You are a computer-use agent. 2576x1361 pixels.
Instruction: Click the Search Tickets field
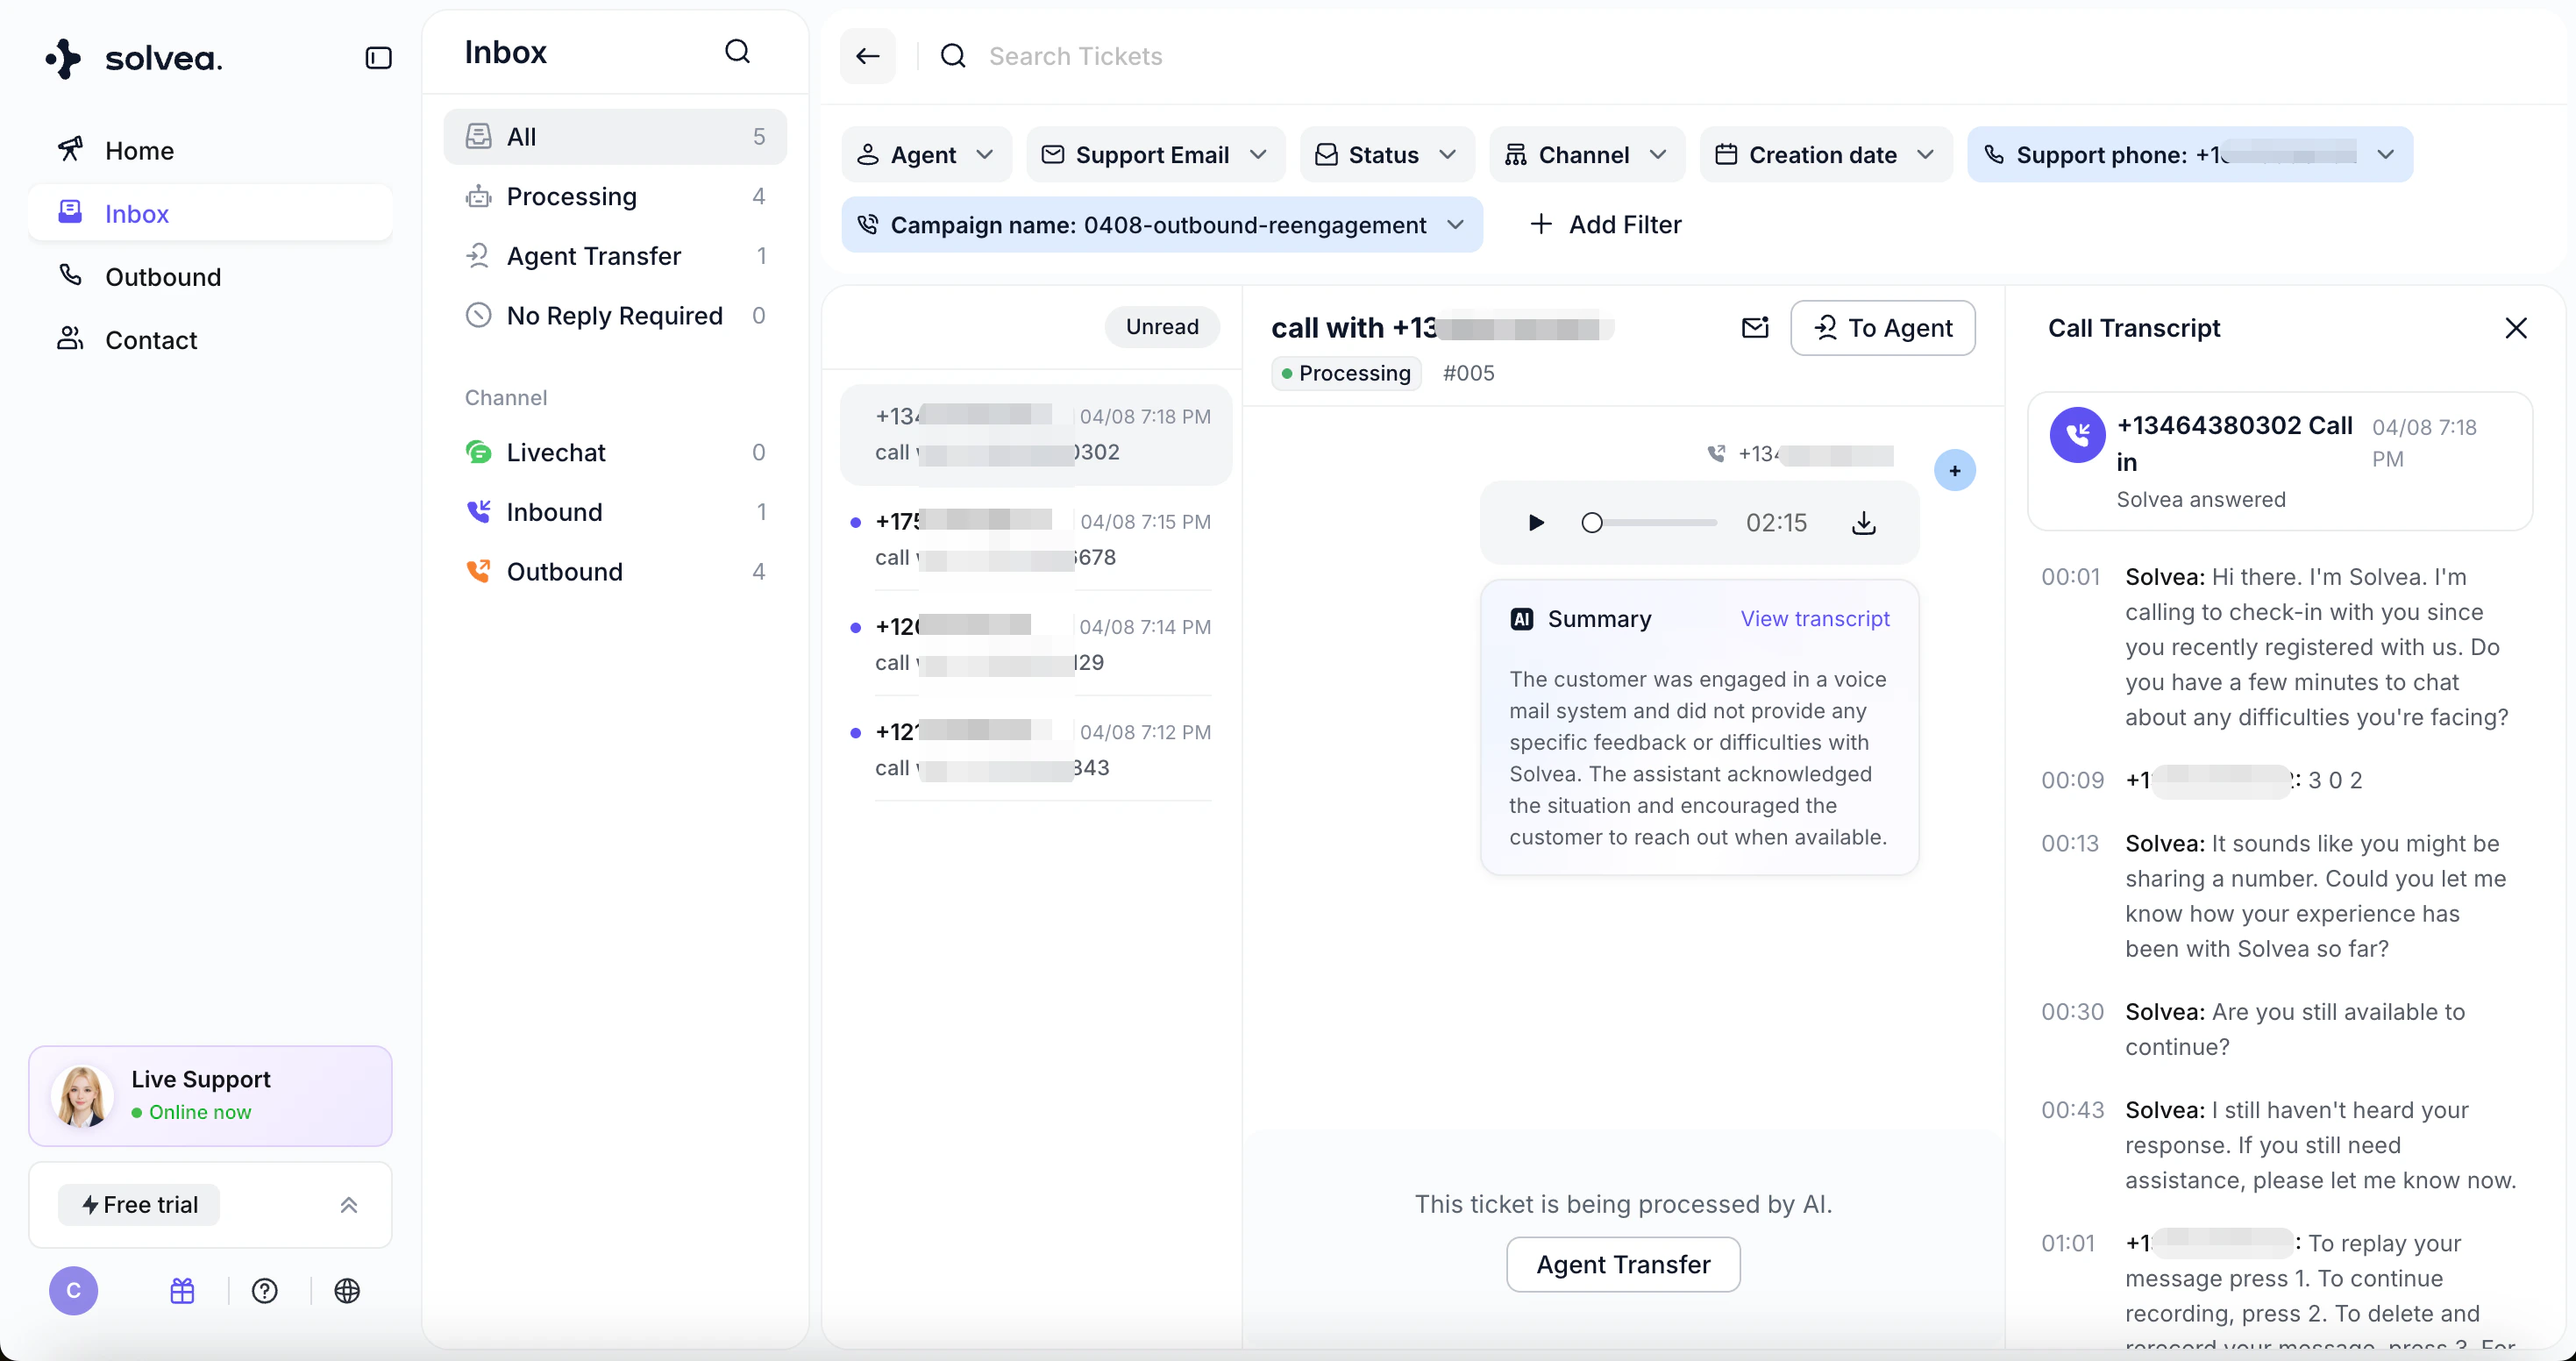1075,56
